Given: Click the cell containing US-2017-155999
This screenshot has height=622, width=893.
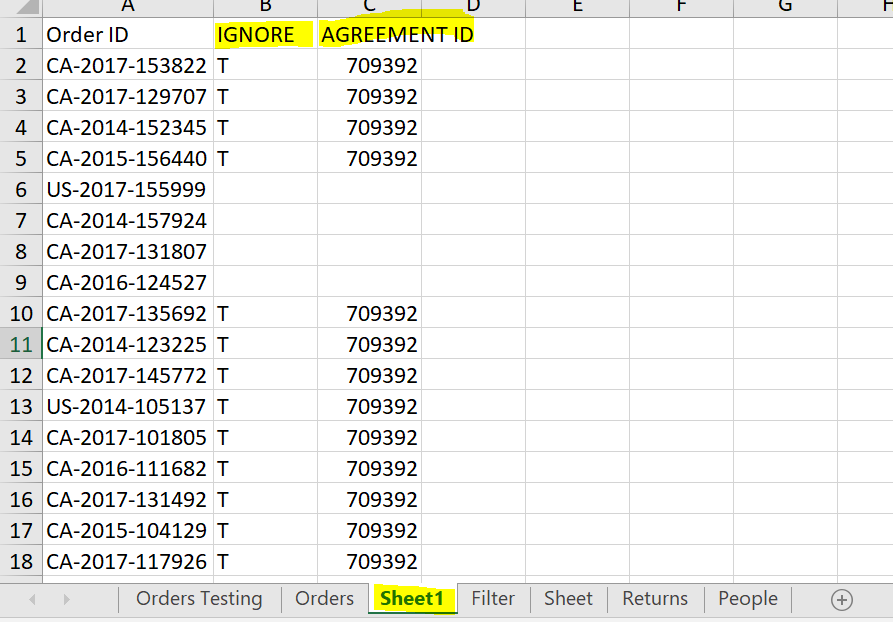Looking at the screenshot, I should (127, 190).
